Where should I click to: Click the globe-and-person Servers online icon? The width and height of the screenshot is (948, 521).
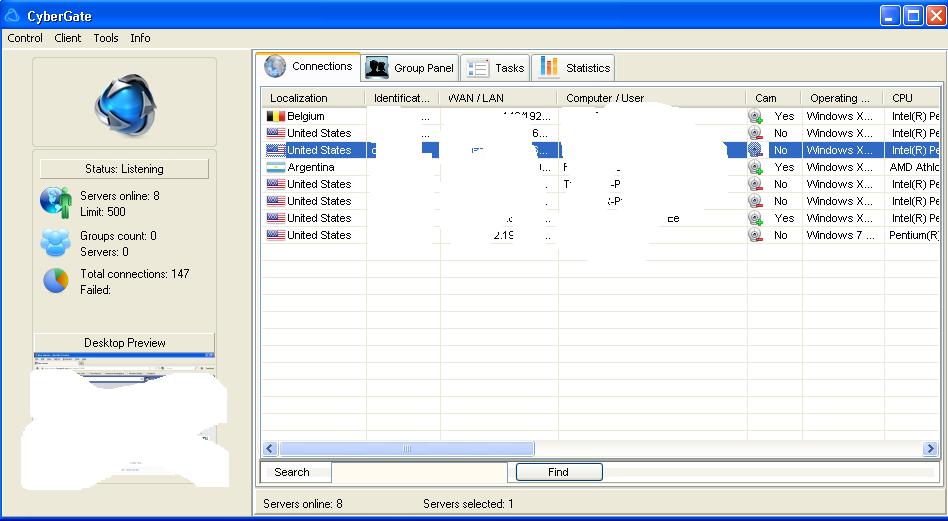(x=56, y=202)
